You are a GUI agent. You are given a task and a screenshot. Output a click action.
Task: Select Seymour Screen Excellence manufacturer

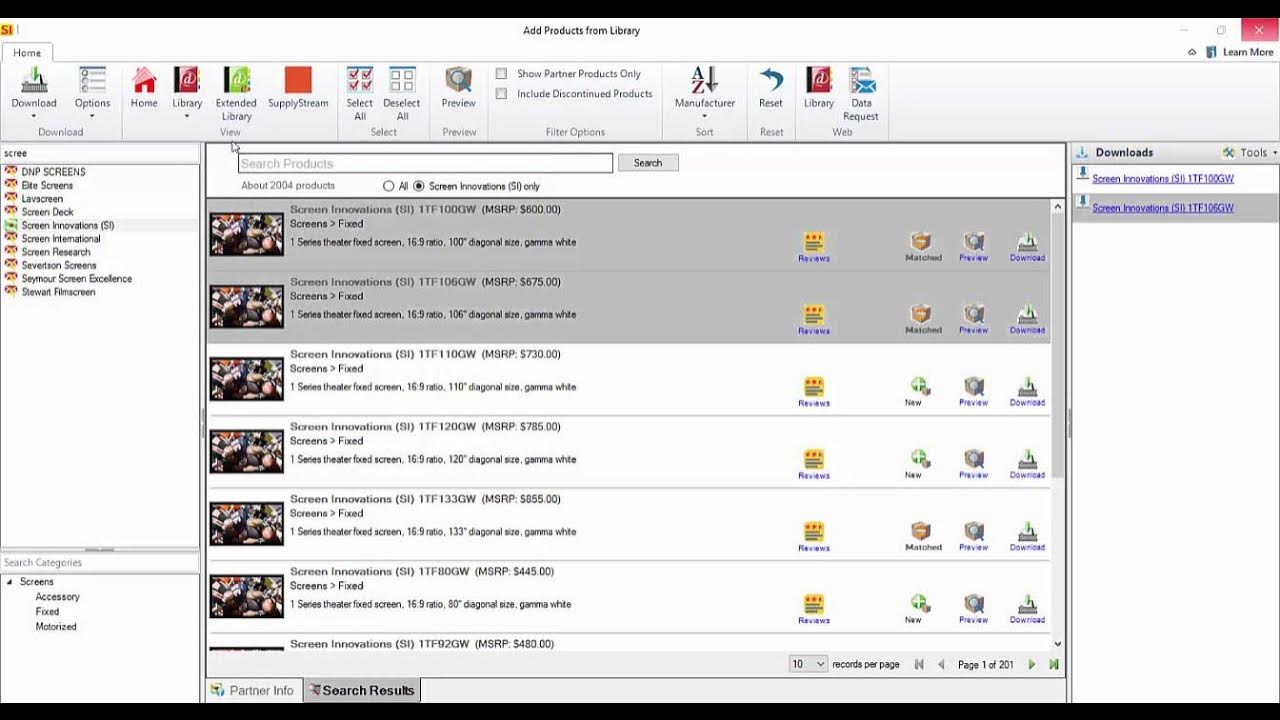[76, 279]
